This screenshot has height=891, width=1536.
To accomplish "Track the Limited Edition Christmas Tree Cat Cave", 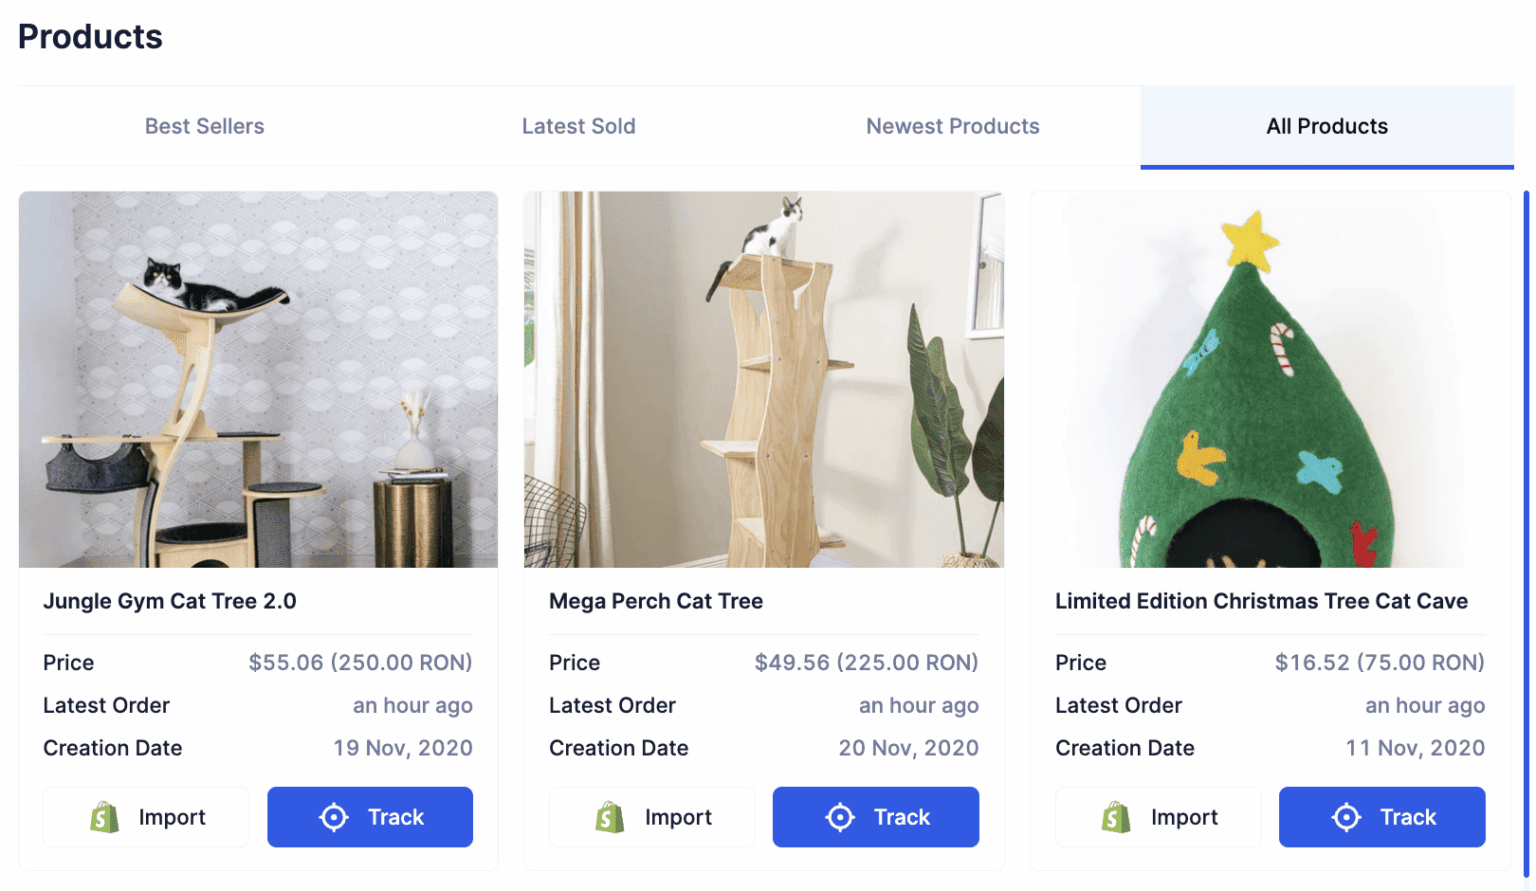I will click(1382, 817).
